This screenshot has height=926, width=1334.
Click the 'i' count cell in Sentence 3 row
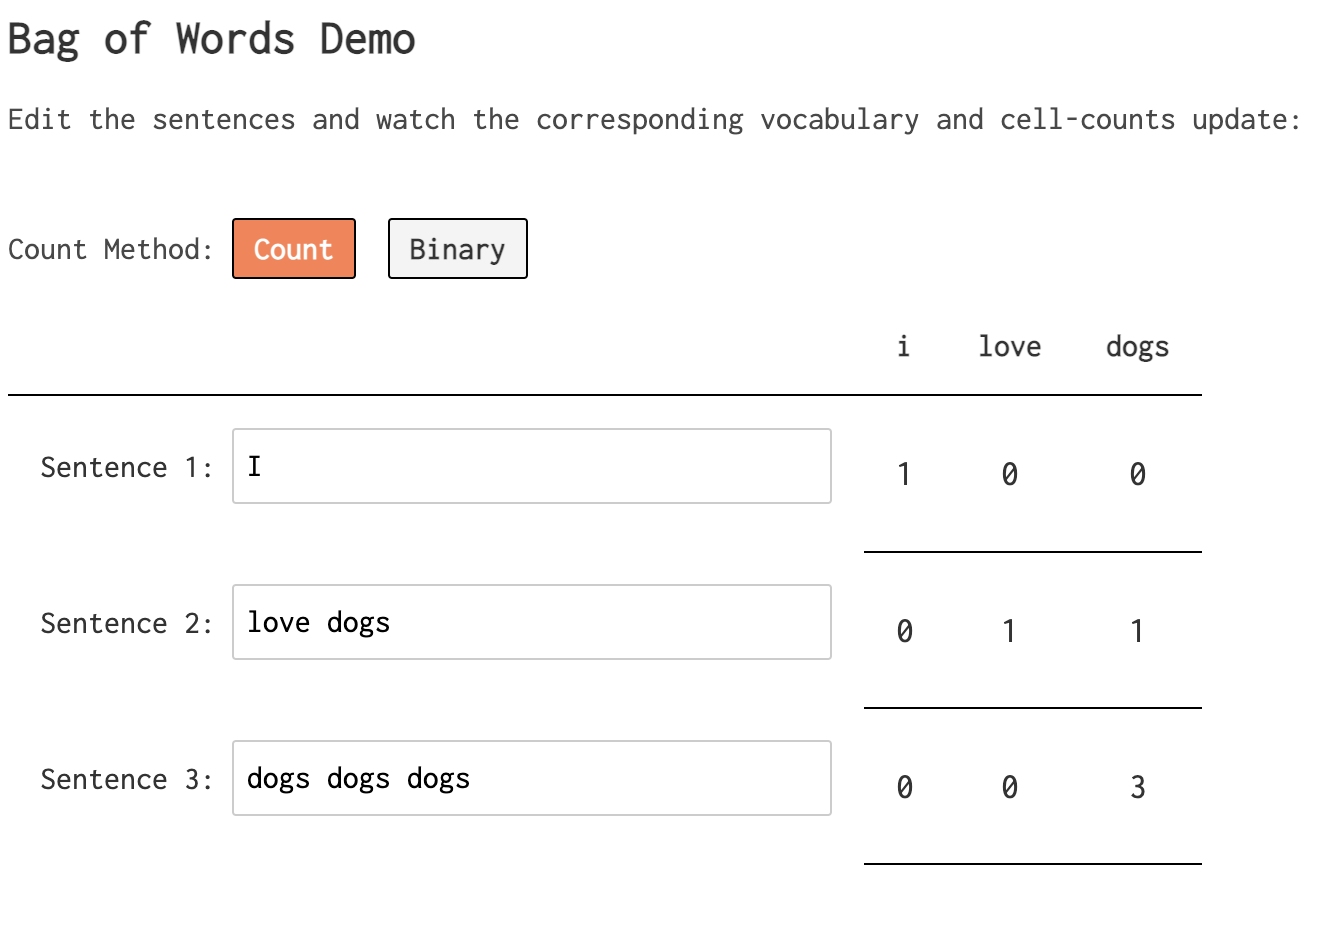tap(904, 787)
